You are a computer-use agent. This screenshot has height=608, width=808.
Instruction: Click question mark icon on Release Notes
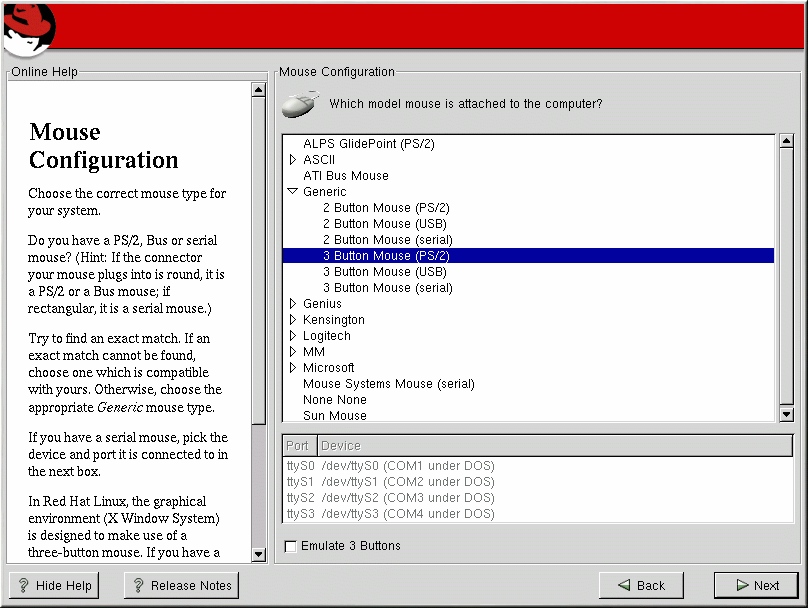138,585
